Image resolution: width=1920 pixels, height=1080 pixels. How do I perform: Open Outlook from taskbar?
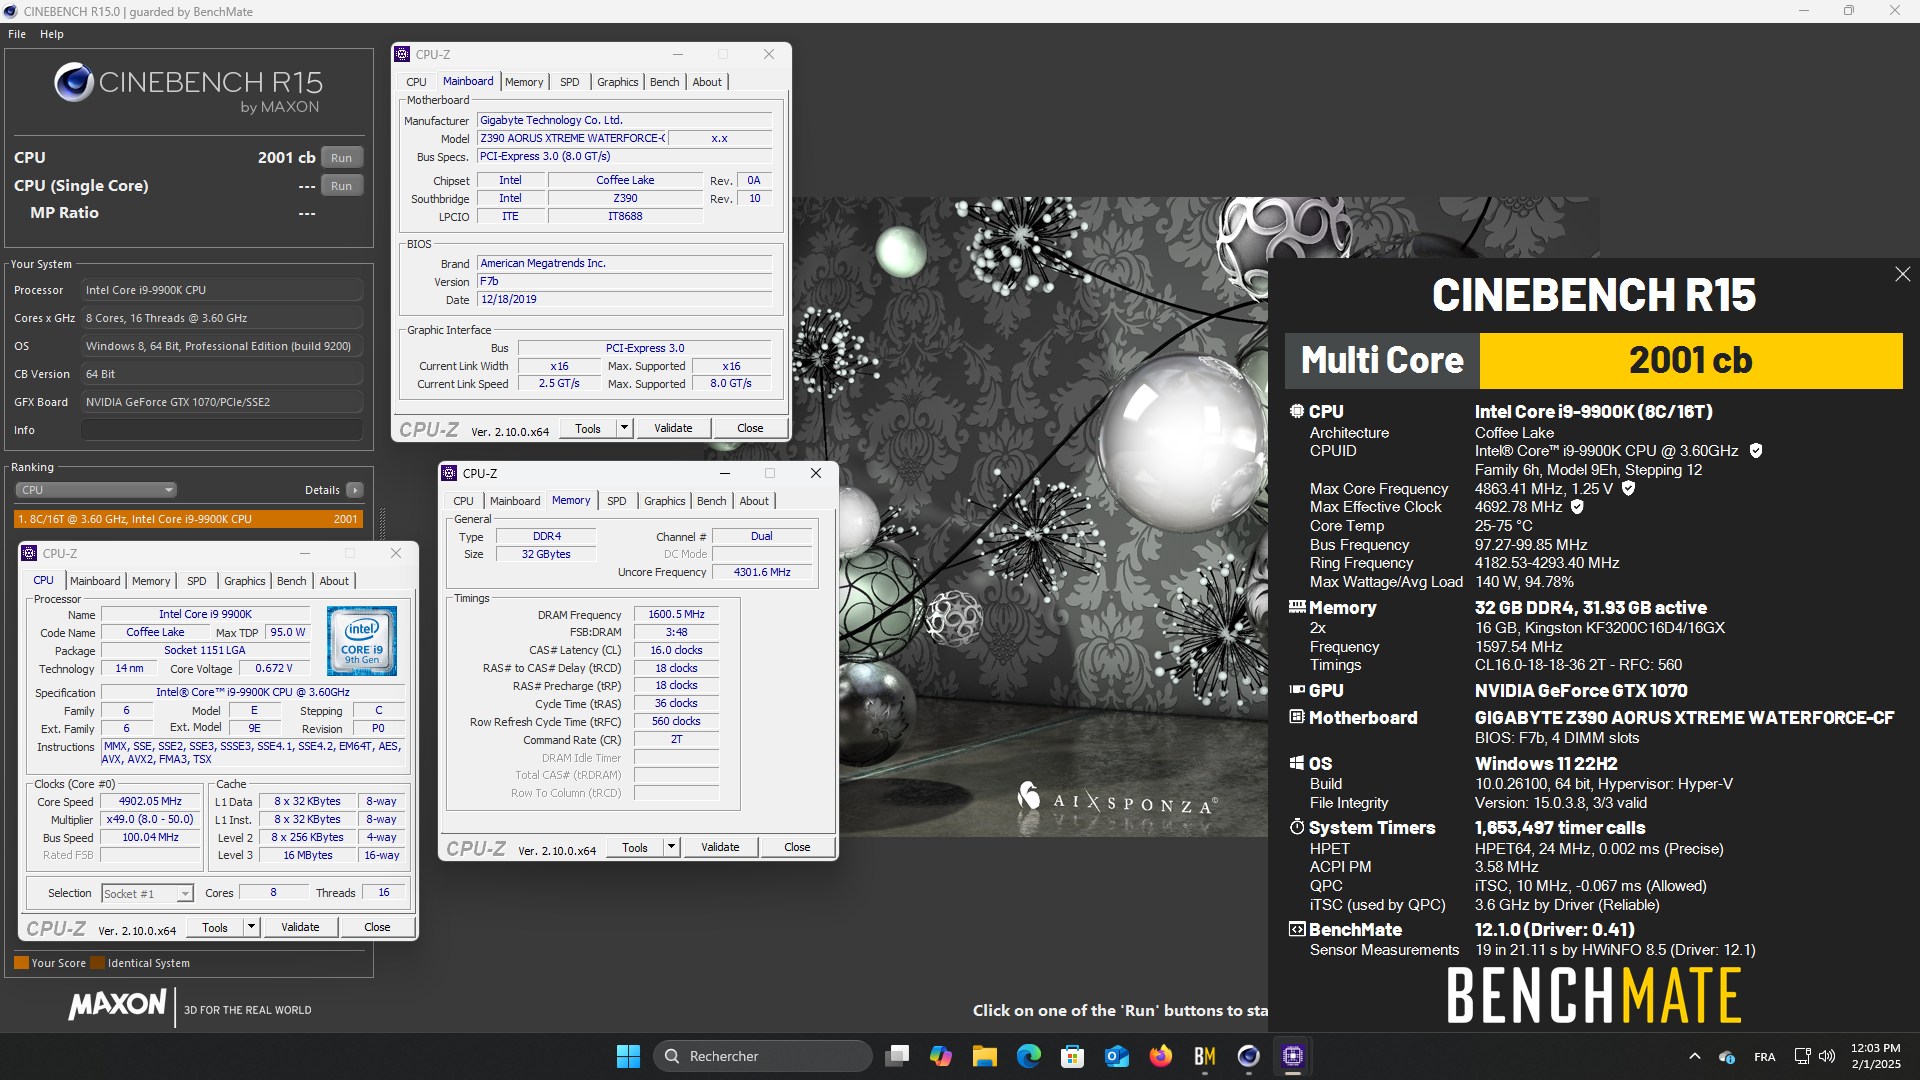click(x=1116, y=1056)
